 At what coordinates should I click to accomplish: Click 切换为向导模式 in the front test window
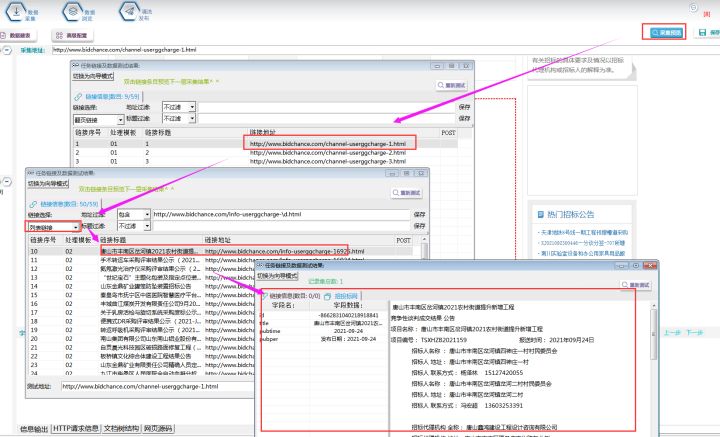[x=277, y=276]
